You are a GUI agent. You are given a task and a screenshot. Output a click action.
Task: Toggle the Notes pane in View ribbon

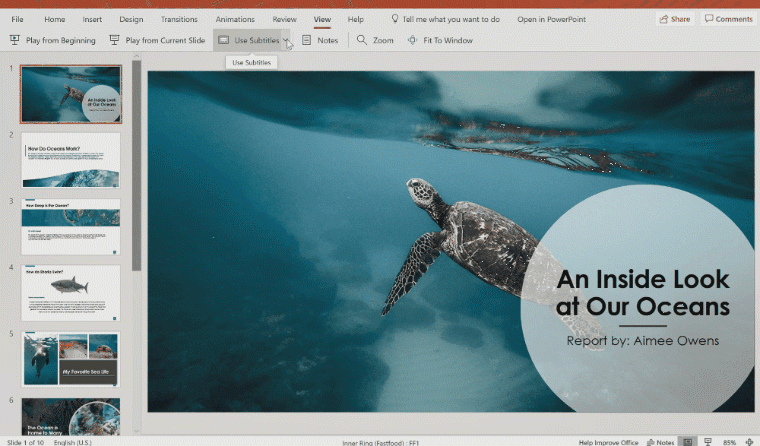click(320, 40)
